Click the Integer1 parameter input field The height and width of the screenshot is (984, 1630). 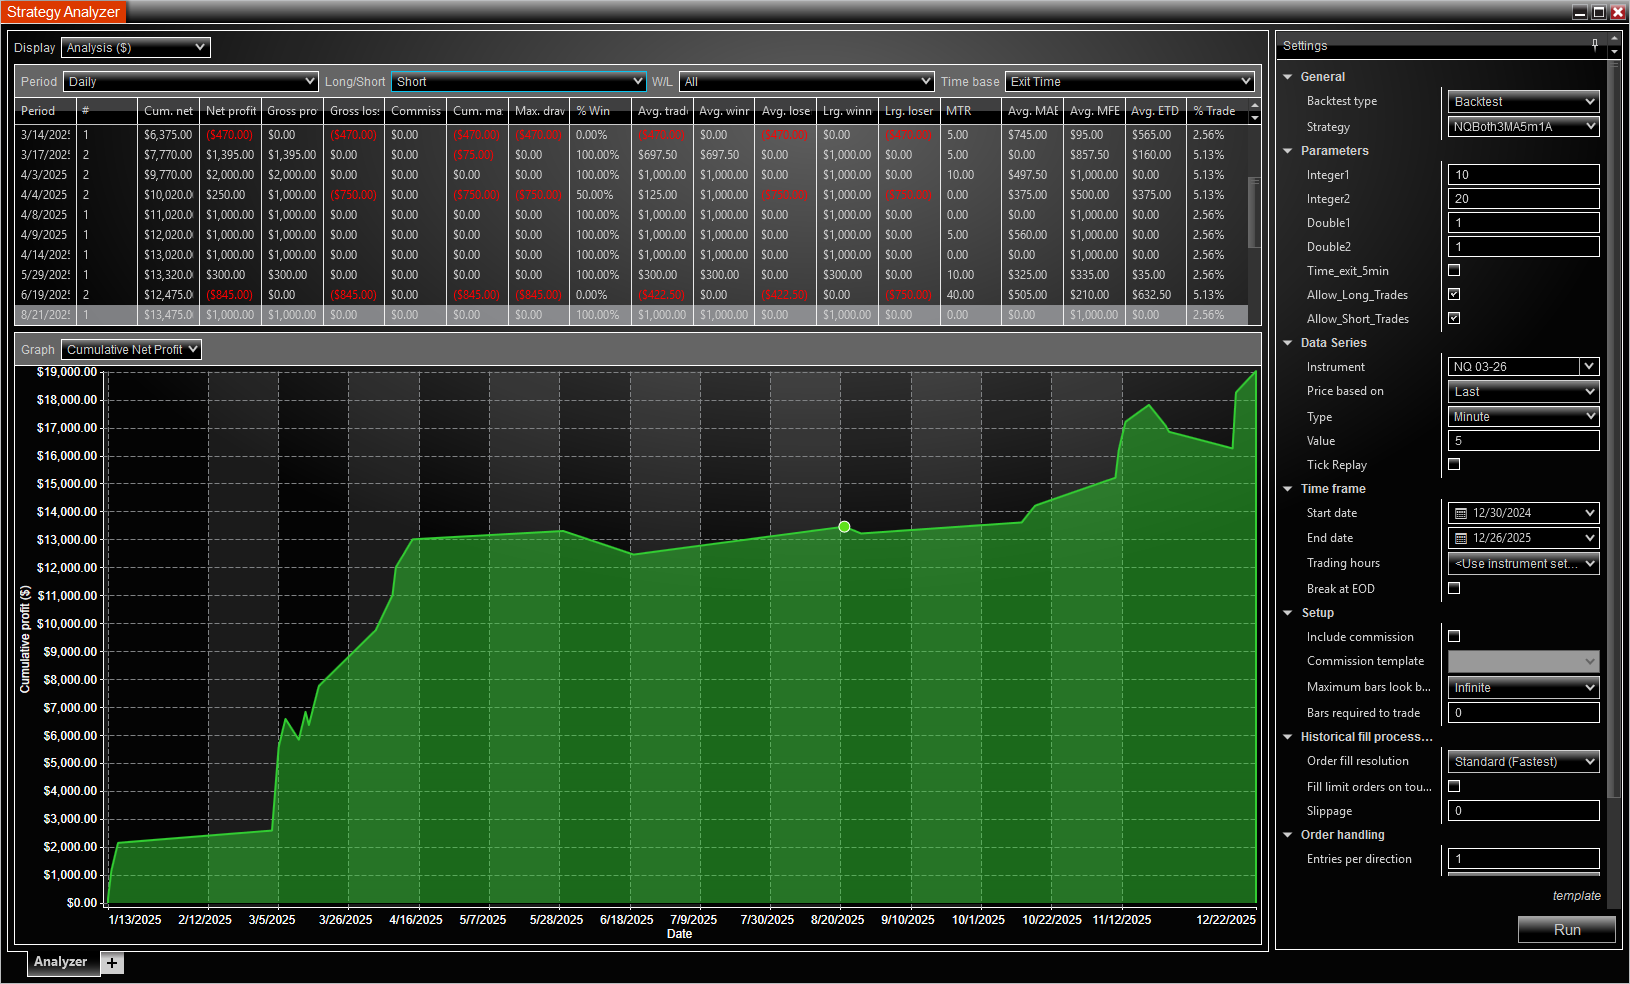pyautogui.click(x=1523, y=175)
